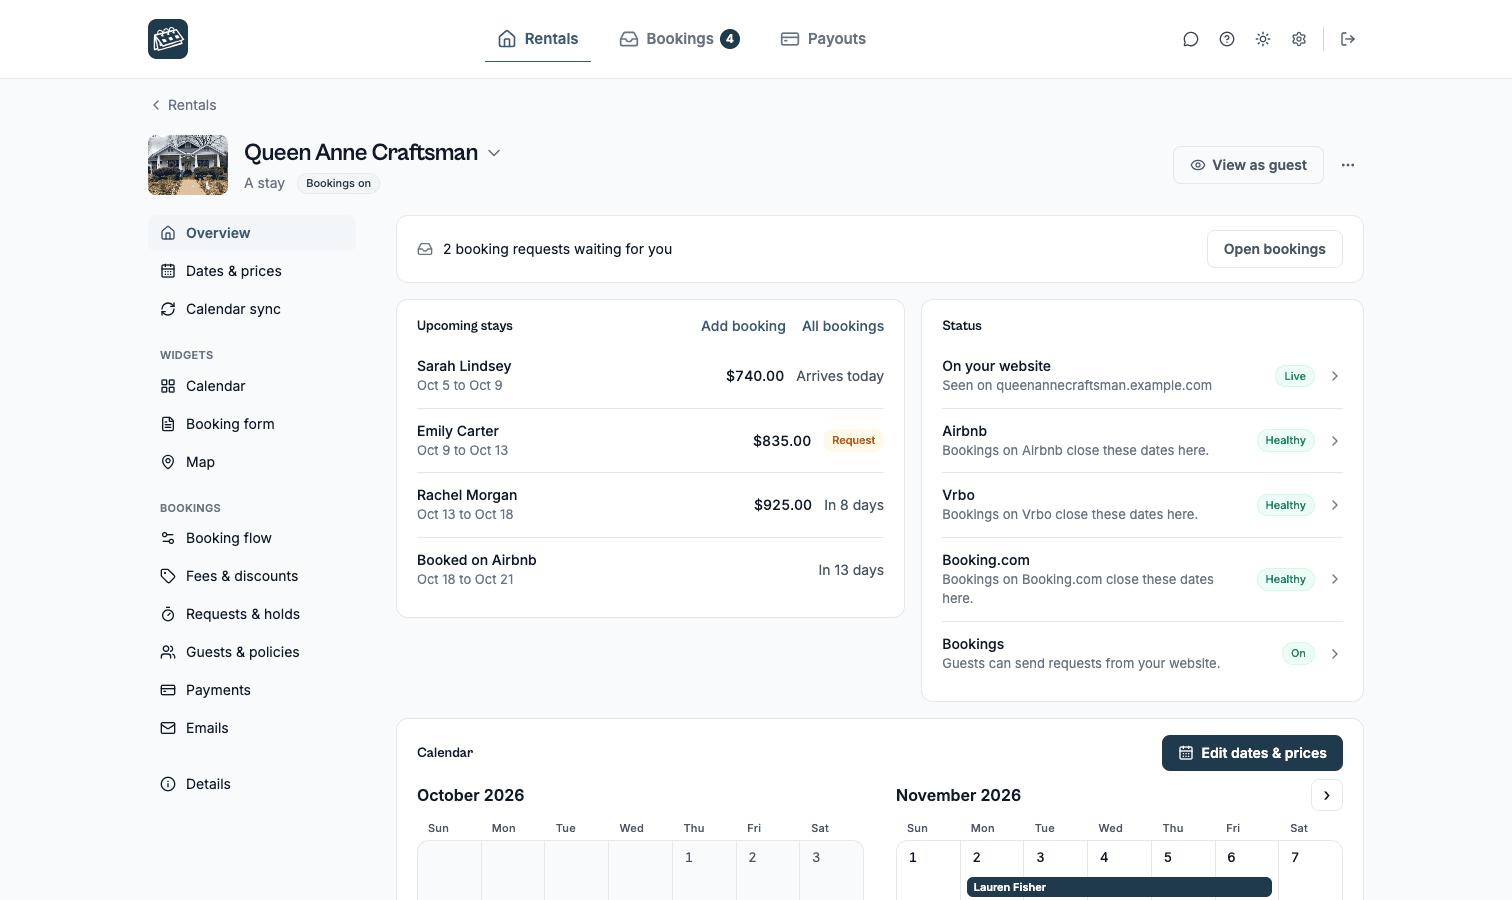Image resolution: width=1512 pixels, height=900 pixels.
Task: Open Lauren Fisher's calendar booking bar
Action: click(x=1119, y=887)
